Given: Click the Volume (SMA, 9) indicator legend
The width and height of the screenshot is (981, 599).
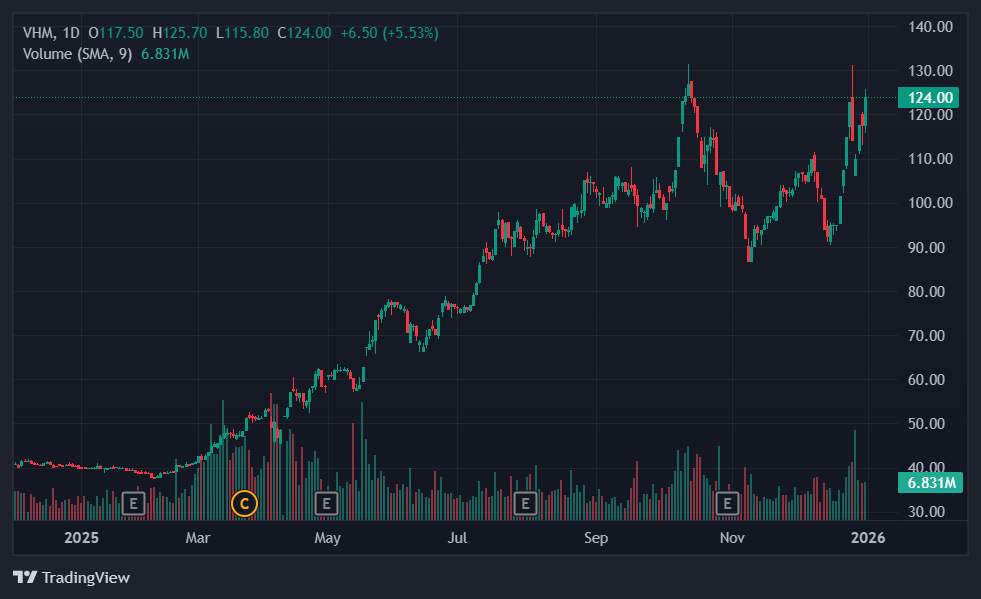Looking at the screenshot, I should pos(78,54).
